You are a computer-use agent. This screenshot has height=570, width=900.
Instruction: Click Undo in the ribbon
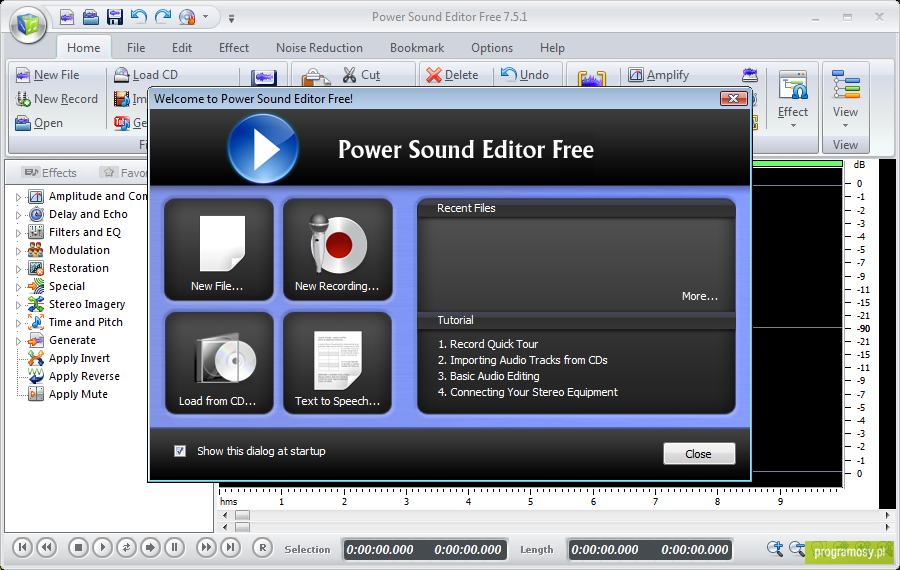525,75
